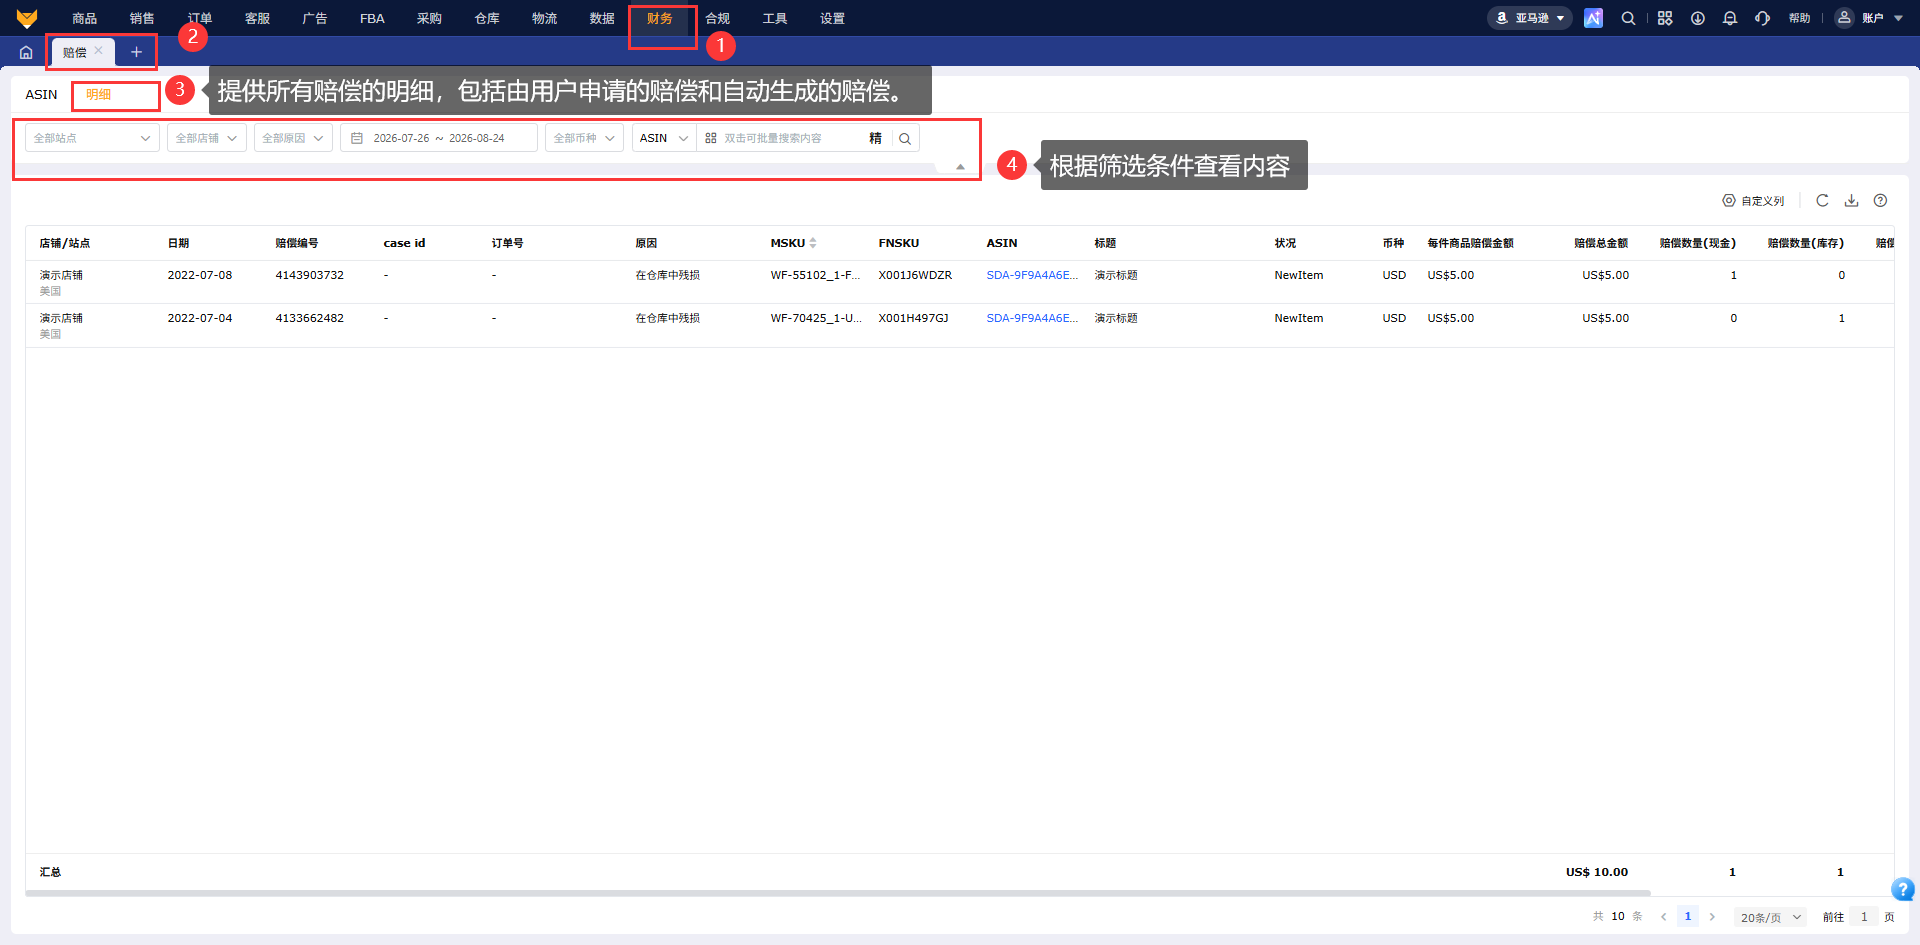Open the customer support headset icon
The image size is (1920, 945).
(1762, 18)
